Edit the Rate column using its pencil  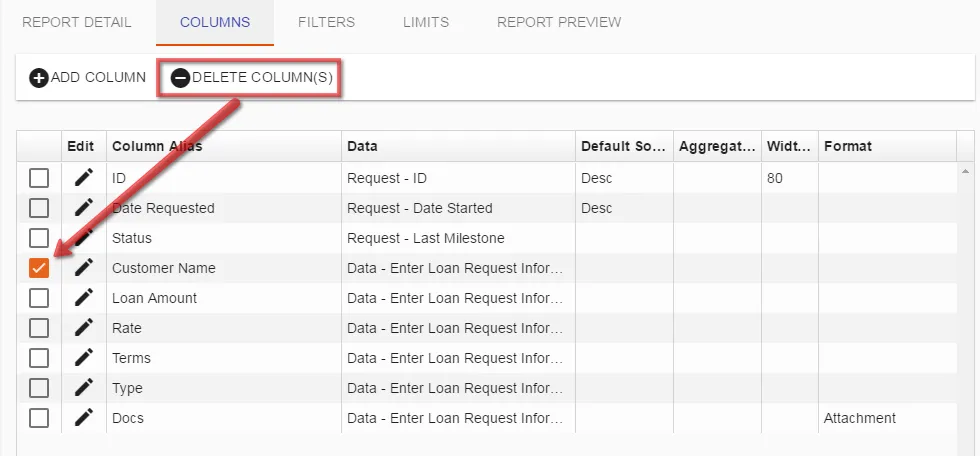(x=83, y=328)
